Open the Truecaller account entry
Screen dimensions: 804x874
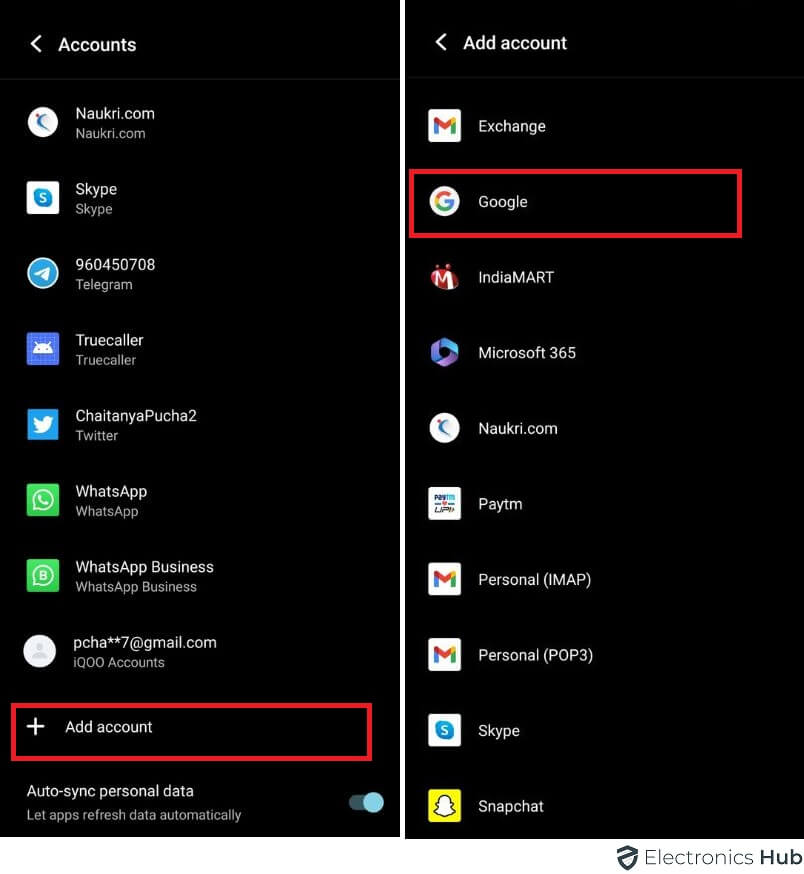[200, 349]
